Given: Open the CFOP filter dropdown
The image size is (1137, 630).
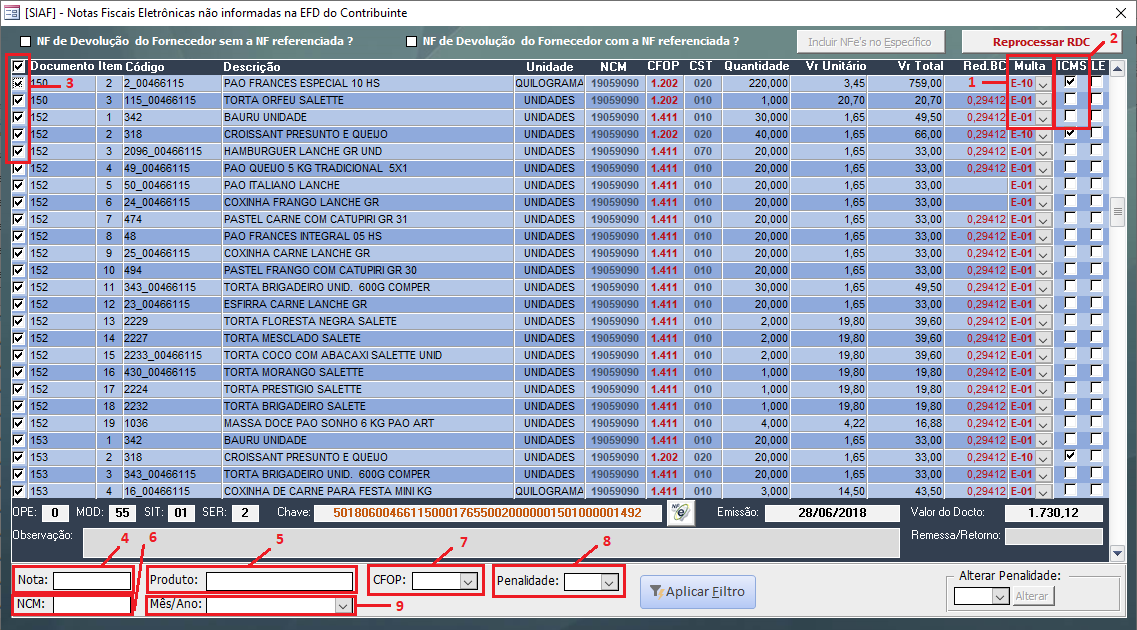Looking at the screenshot, I should [468, 581].
